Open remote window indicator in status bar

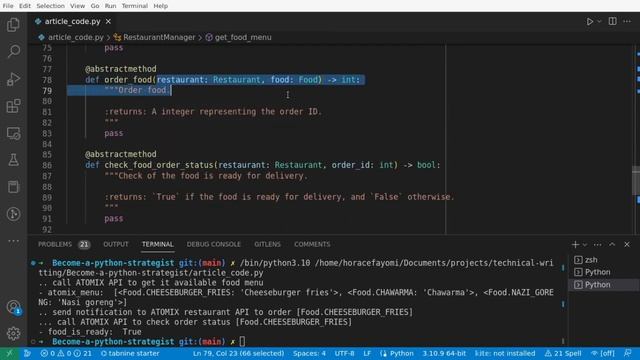point(9,353)
